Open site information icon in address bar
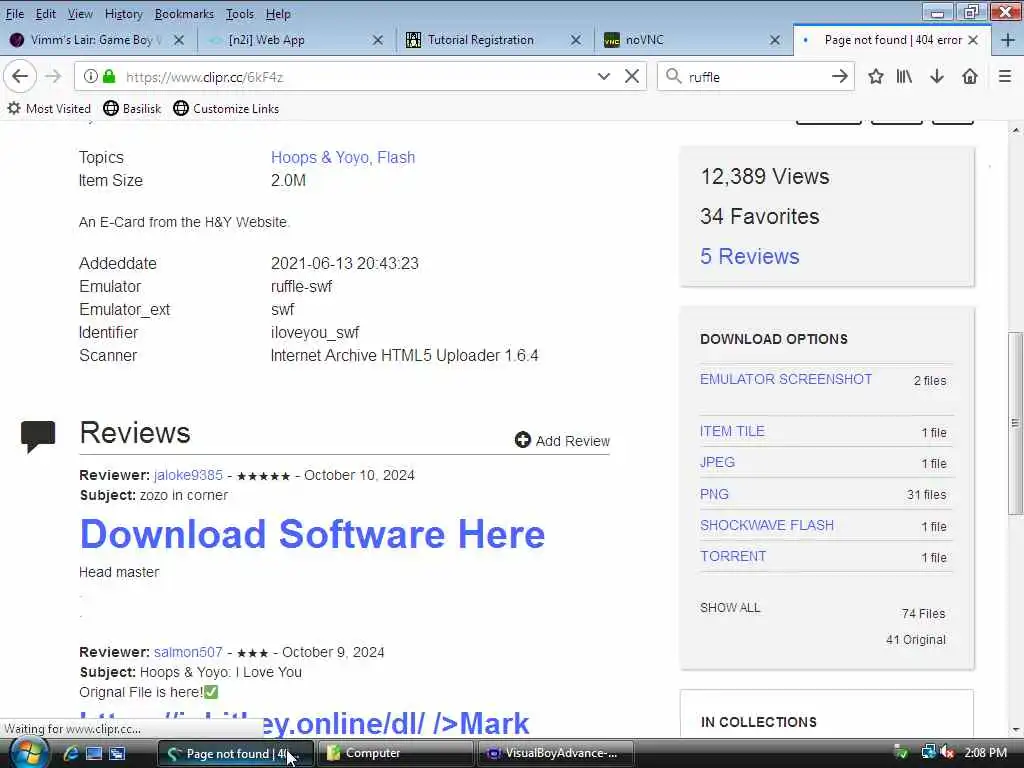1024x768 pixels. [x=91, y=76]
